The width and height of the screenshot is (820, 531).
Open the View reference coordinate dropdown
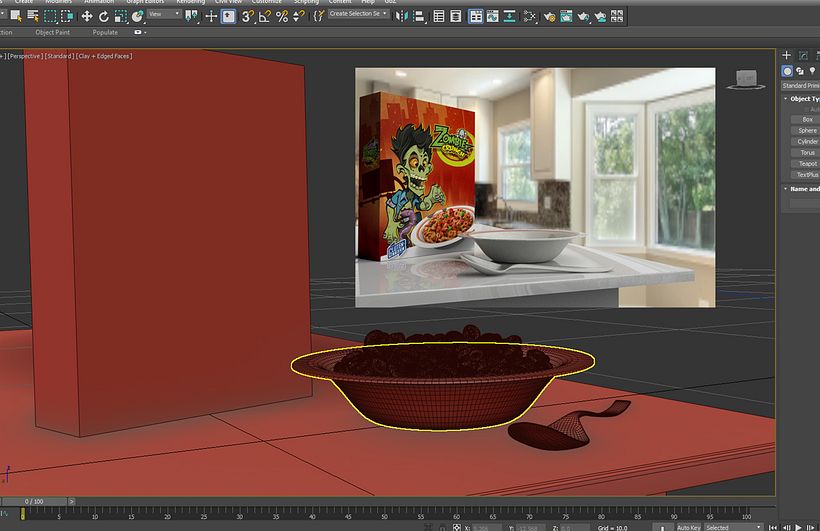pyautogui.click(x=166, y=15)
